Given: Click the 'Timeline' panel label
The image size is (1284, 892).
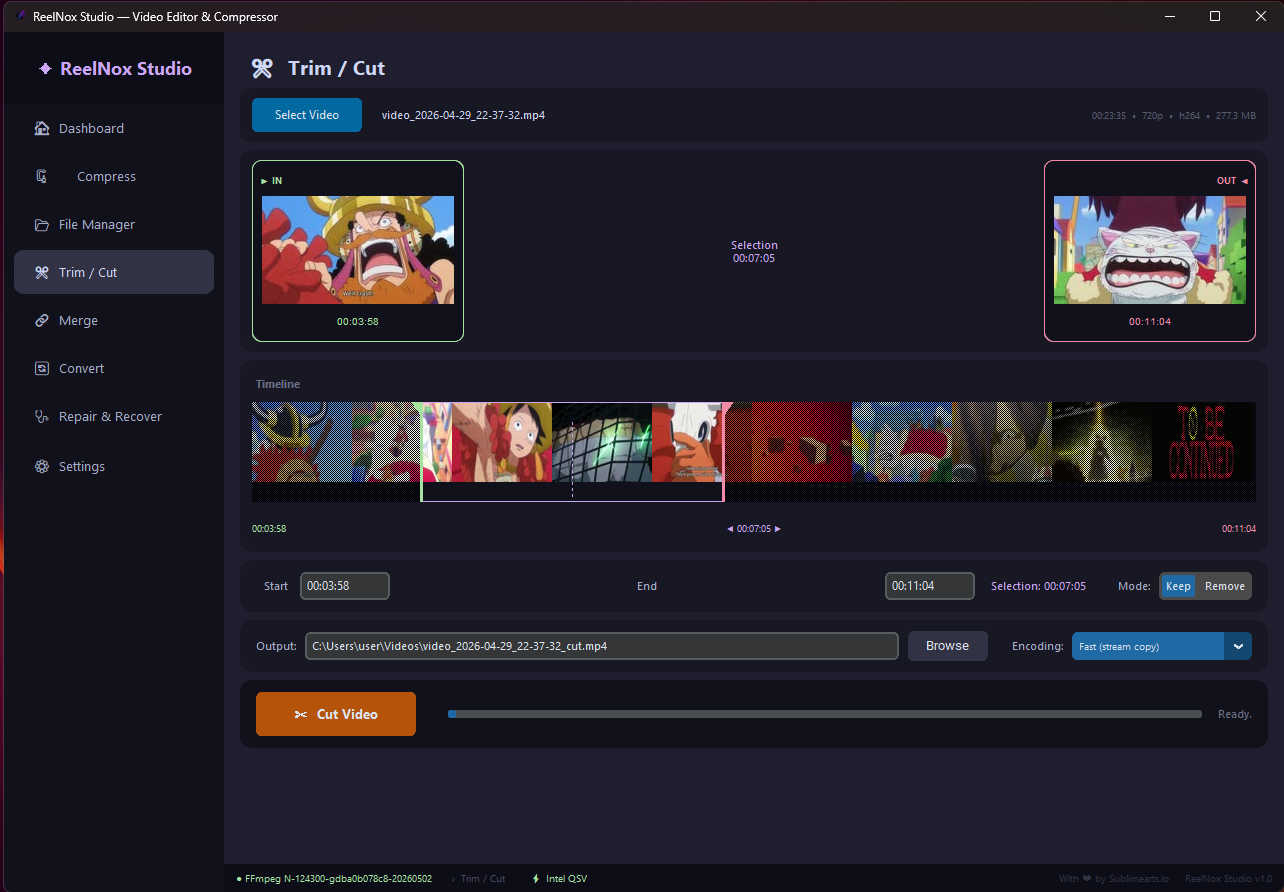Looking at the screenshot, I should [x=278, y=384].
